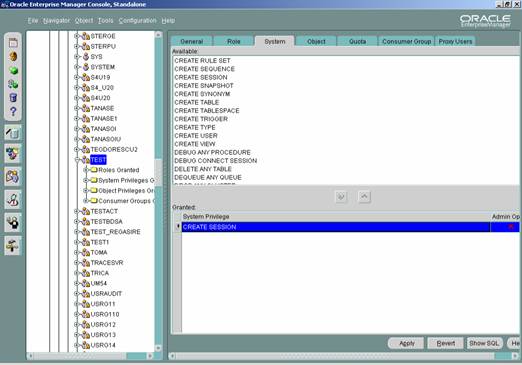
Task: Expand the Roles Granted folder
Action: 86,170
